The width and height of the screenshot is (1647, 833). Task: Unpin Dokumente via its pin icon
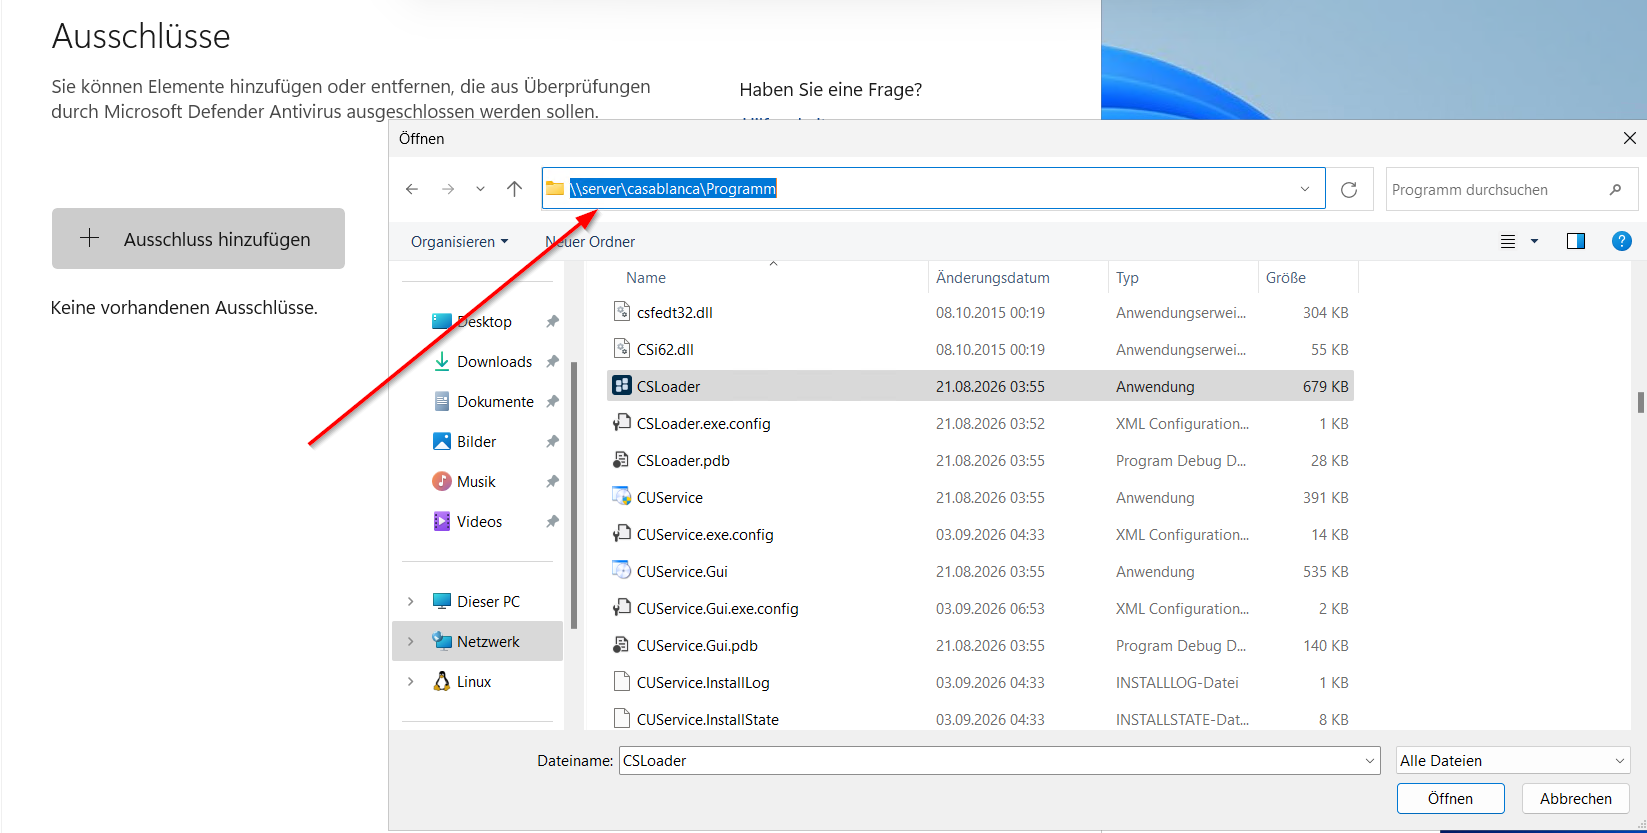tap(552, 401)
